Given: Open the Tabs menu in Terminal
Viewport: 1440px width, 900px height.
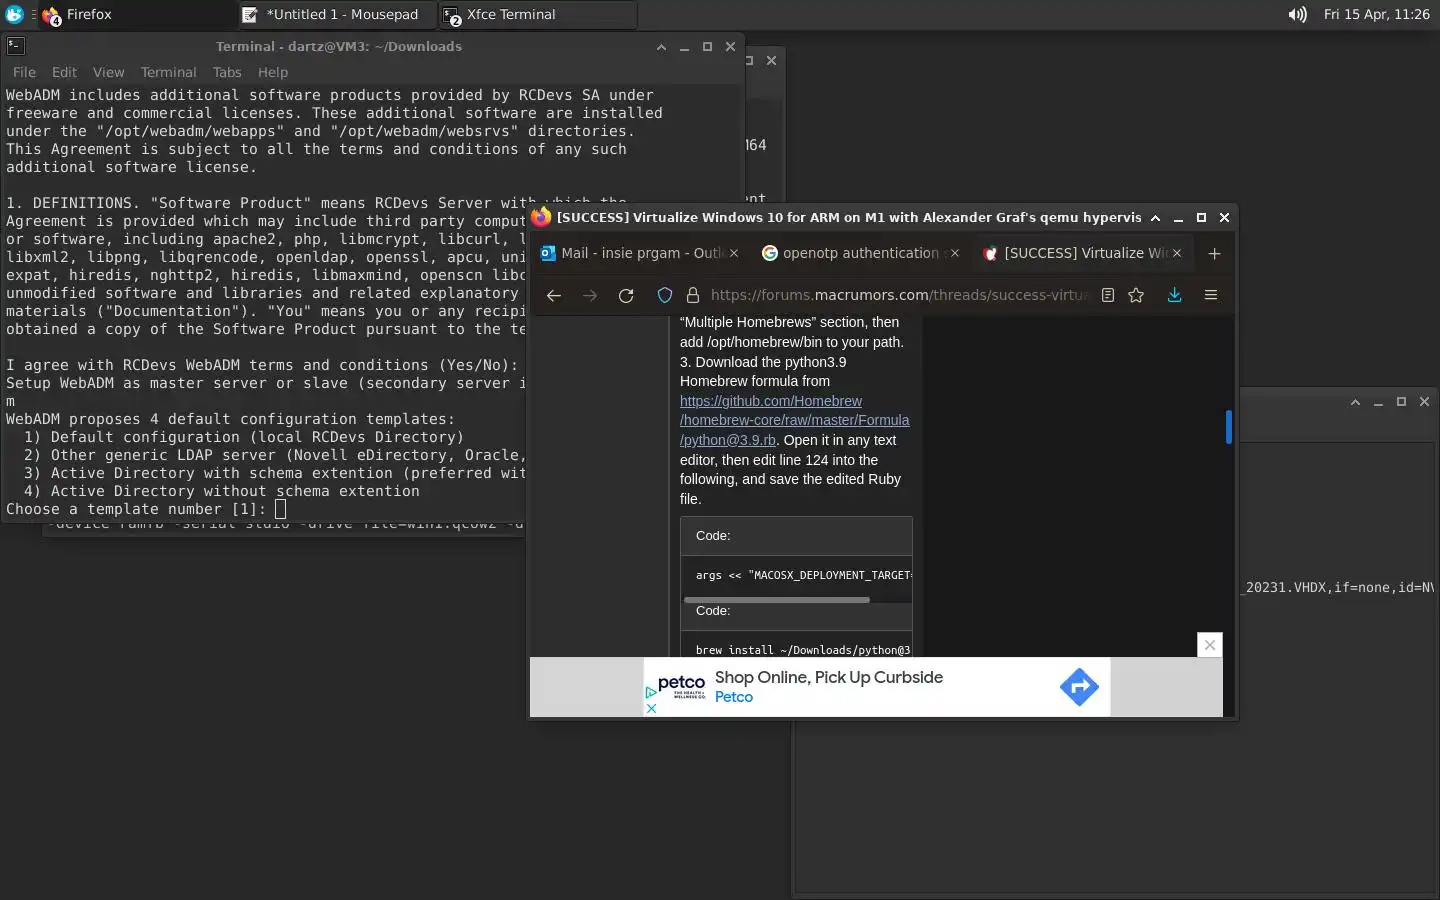Looking at the screenshot, I should [x=227, y=72].
